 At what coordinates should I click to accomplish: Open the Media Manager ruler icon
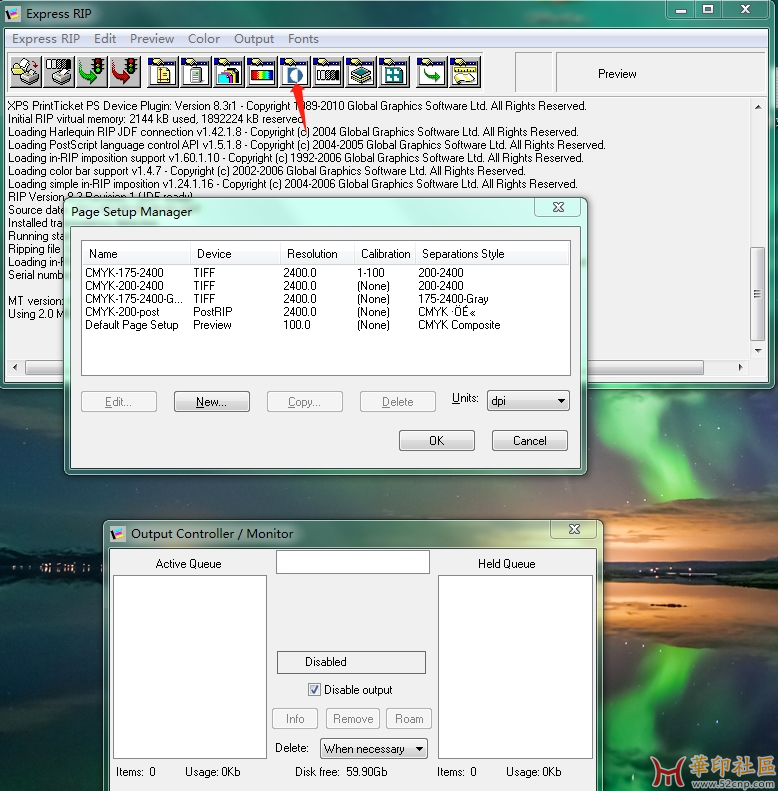(465, 72)
